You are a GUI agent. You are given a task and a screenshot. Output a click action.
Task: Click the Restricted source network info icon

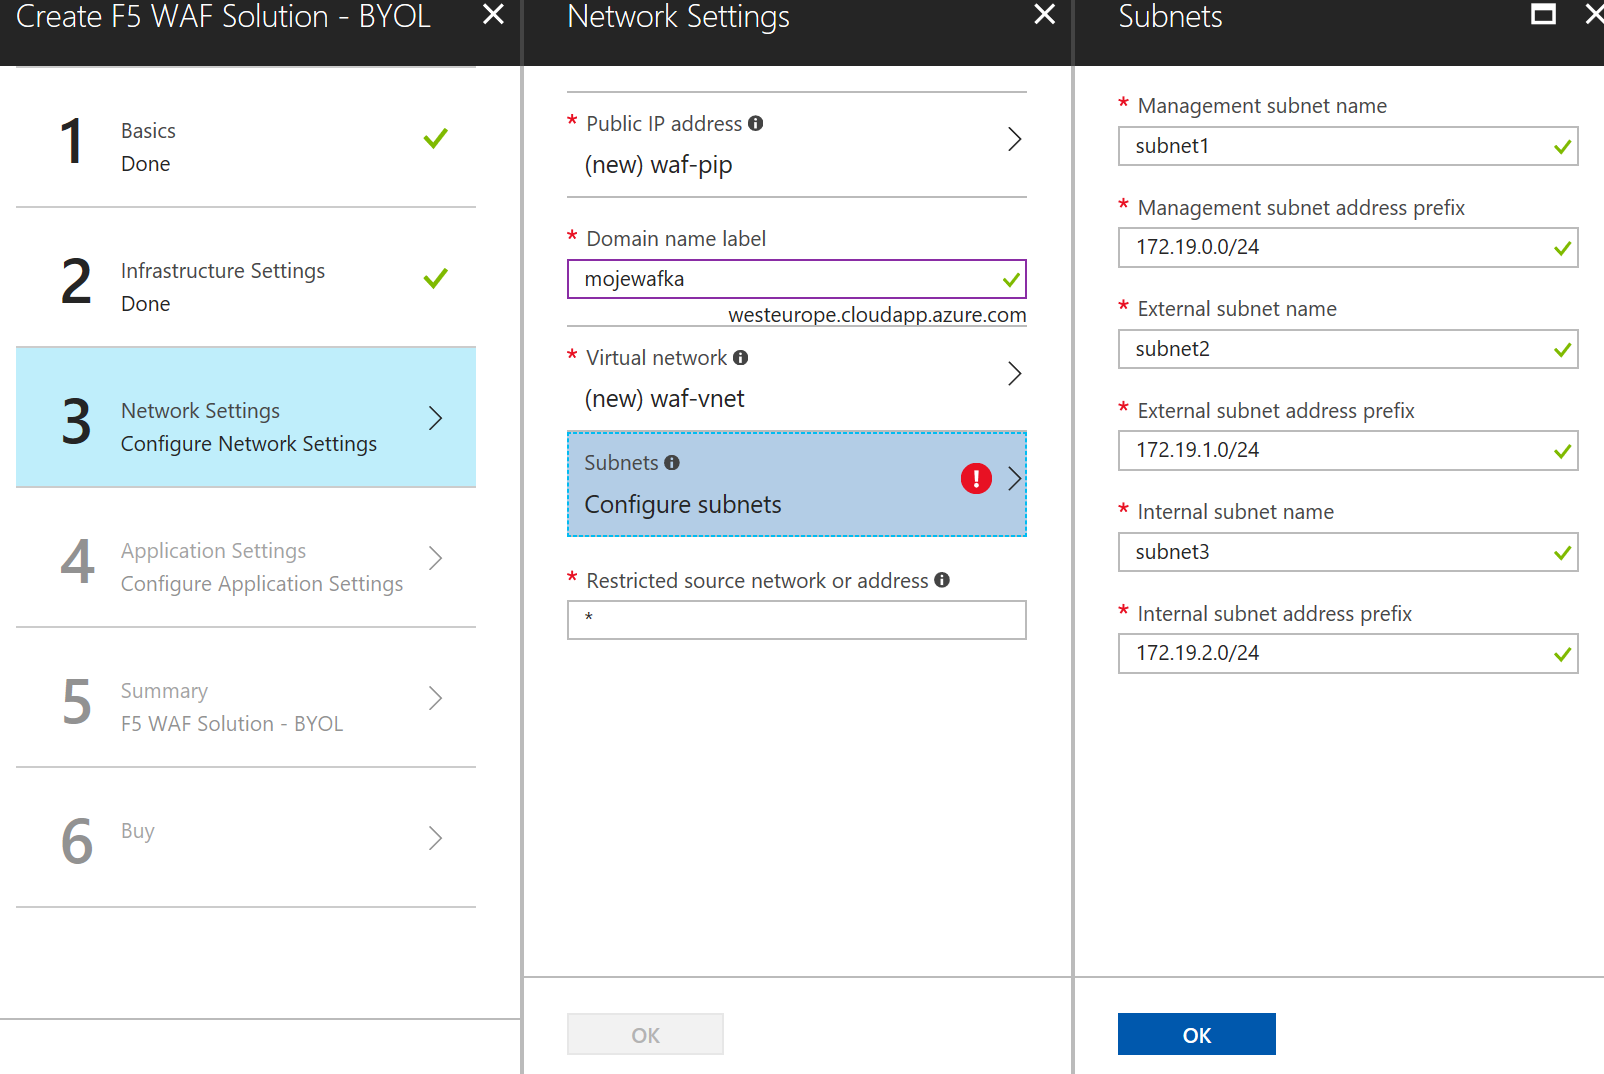tap(942, 580)
